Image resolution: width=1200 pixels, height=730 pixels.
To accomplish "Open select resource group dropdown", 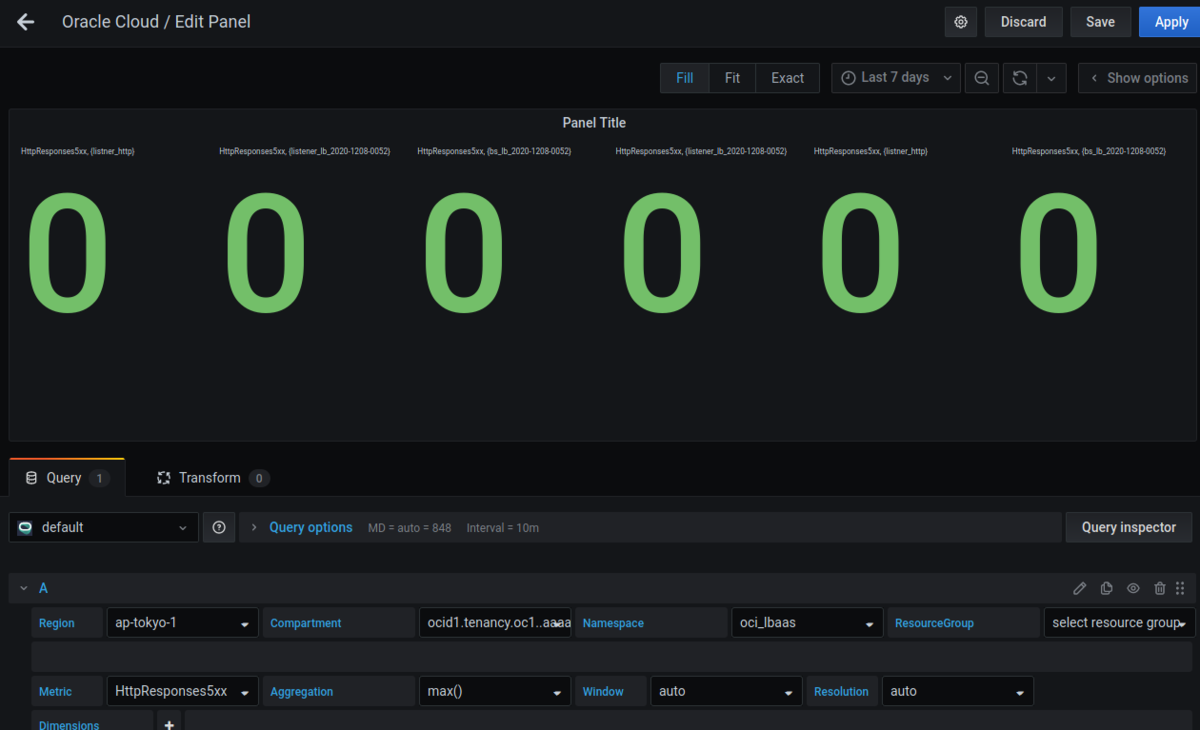I will 1119,622.
